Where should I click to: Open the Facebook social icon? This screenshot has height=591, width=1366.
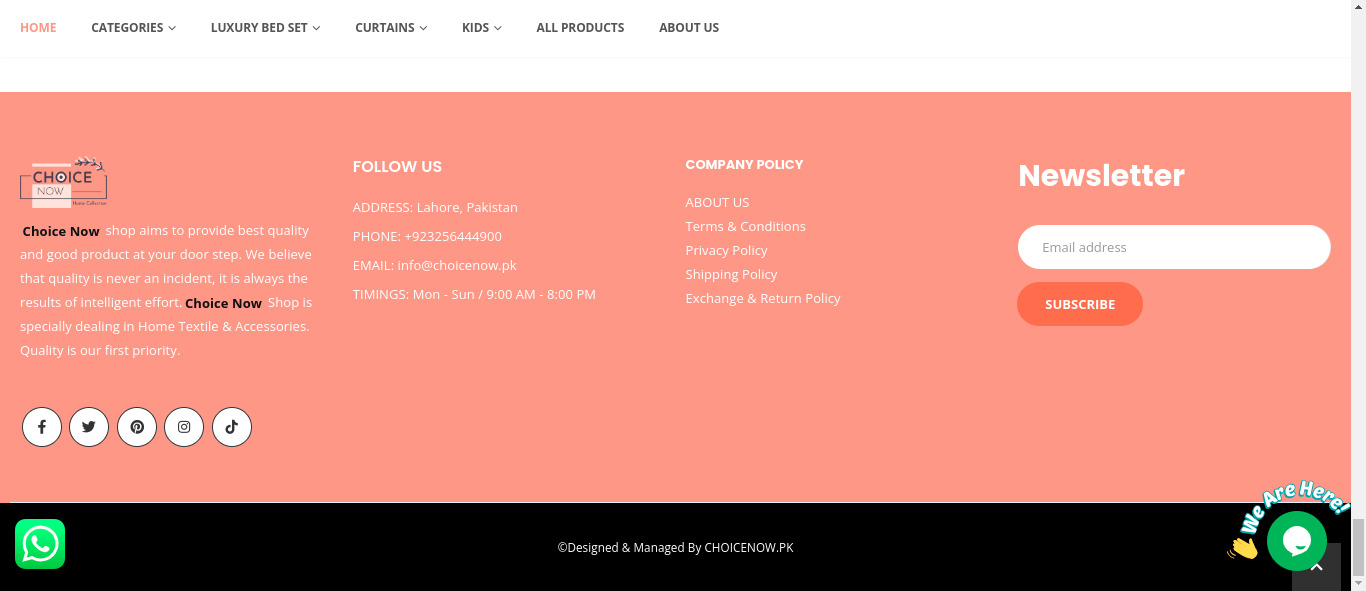(42, 427)
